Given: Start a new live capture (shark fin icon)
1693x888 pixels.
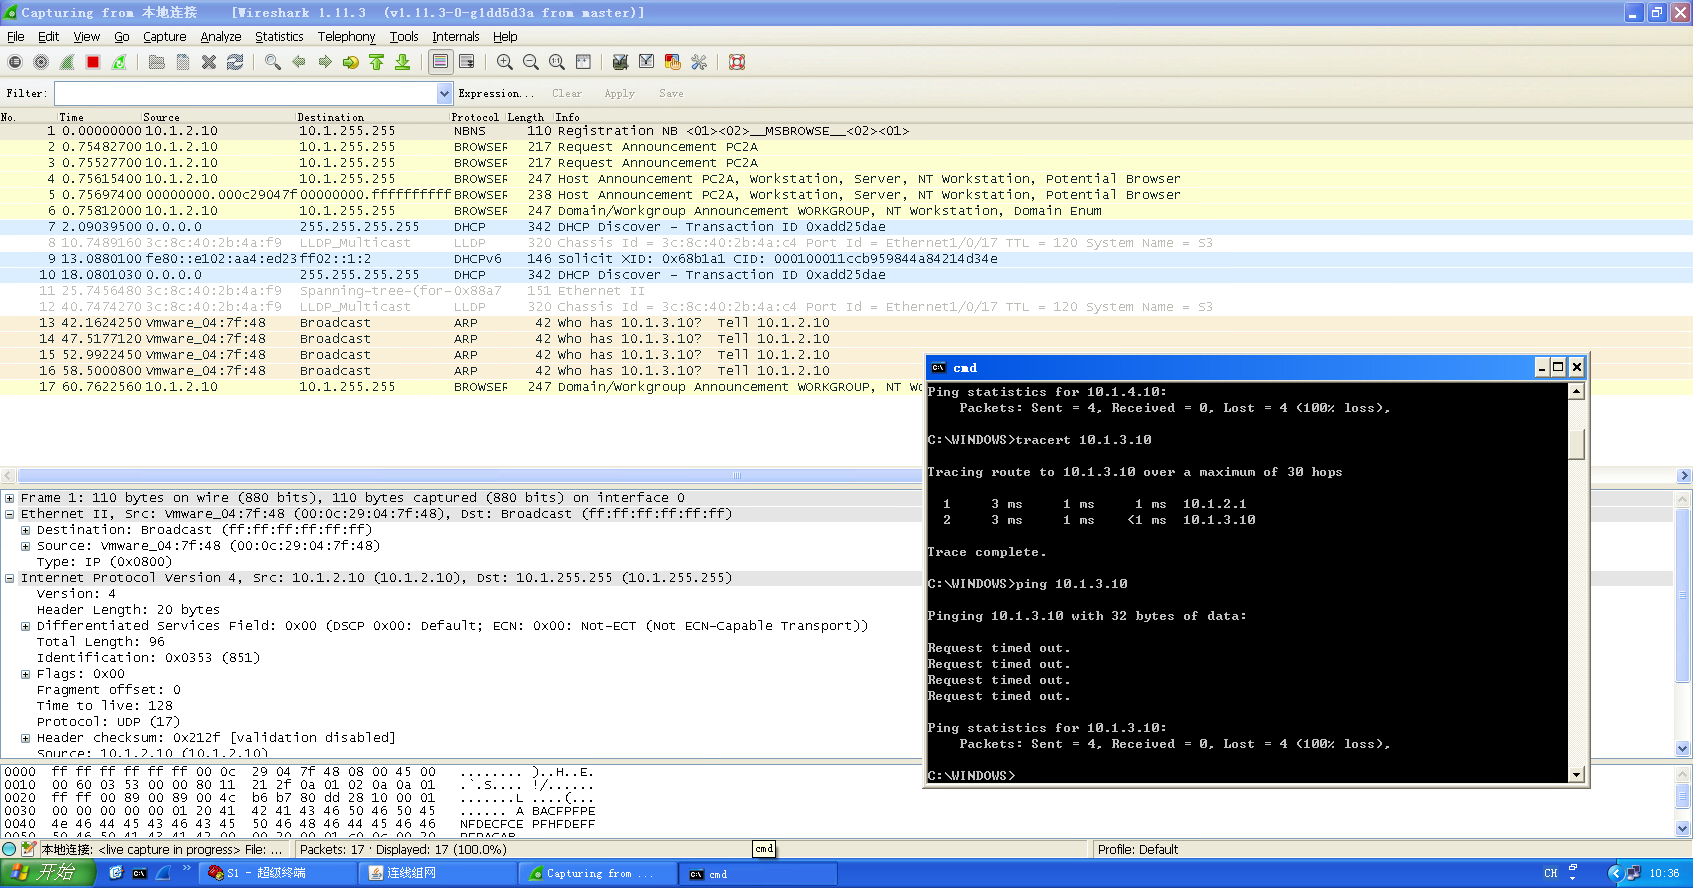Looking at the screenshot, I should [x=67, y=62].
